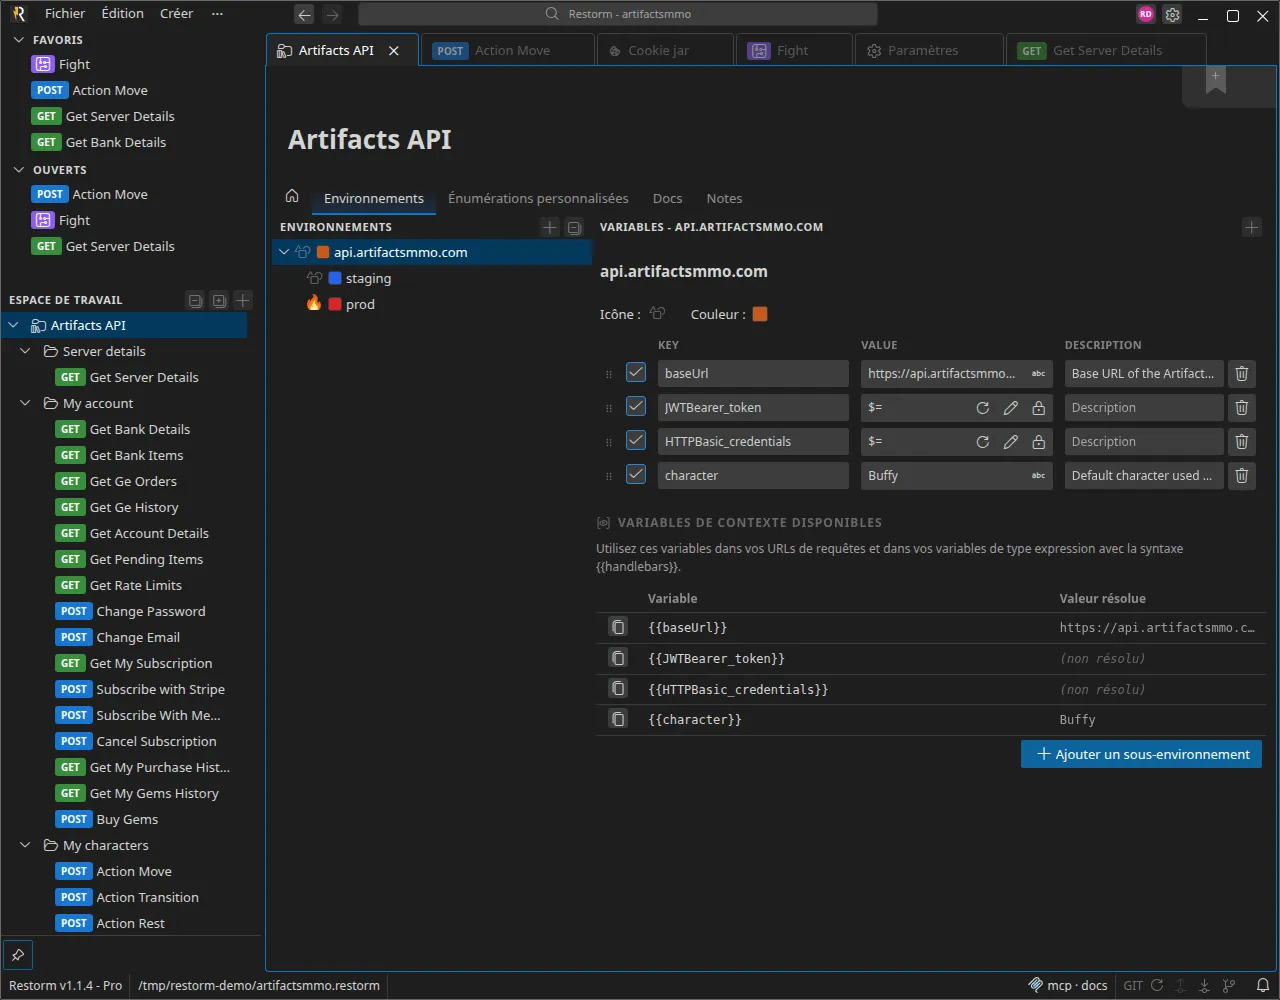1280x1000 pixels.
Task: Open the Fichier menu
Action: click(x=65, y=14)
